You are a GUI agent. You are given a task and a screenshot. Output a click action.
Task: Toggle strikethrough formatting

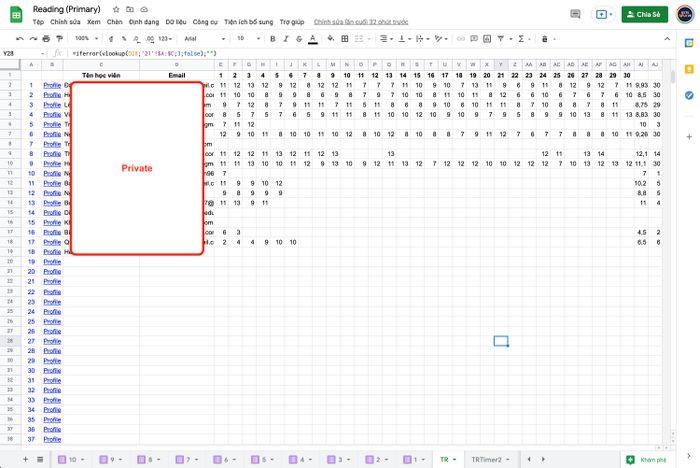click(x=298, y=39)
